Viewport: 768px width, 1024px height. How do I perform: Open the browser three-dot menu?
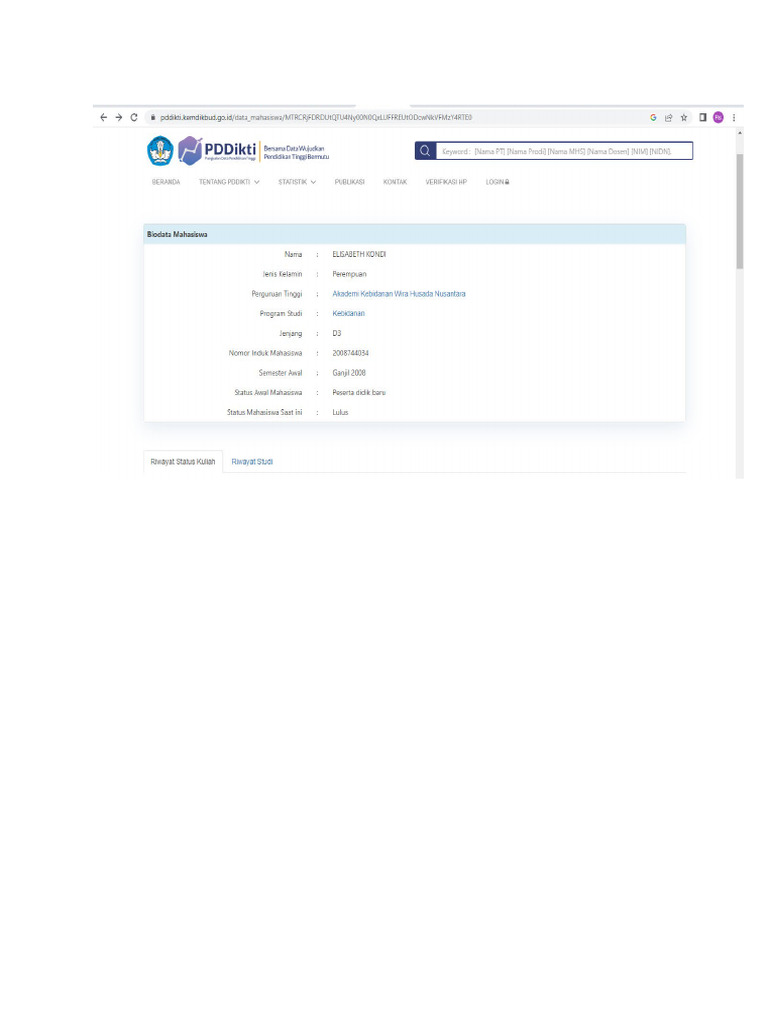[734, 118]
